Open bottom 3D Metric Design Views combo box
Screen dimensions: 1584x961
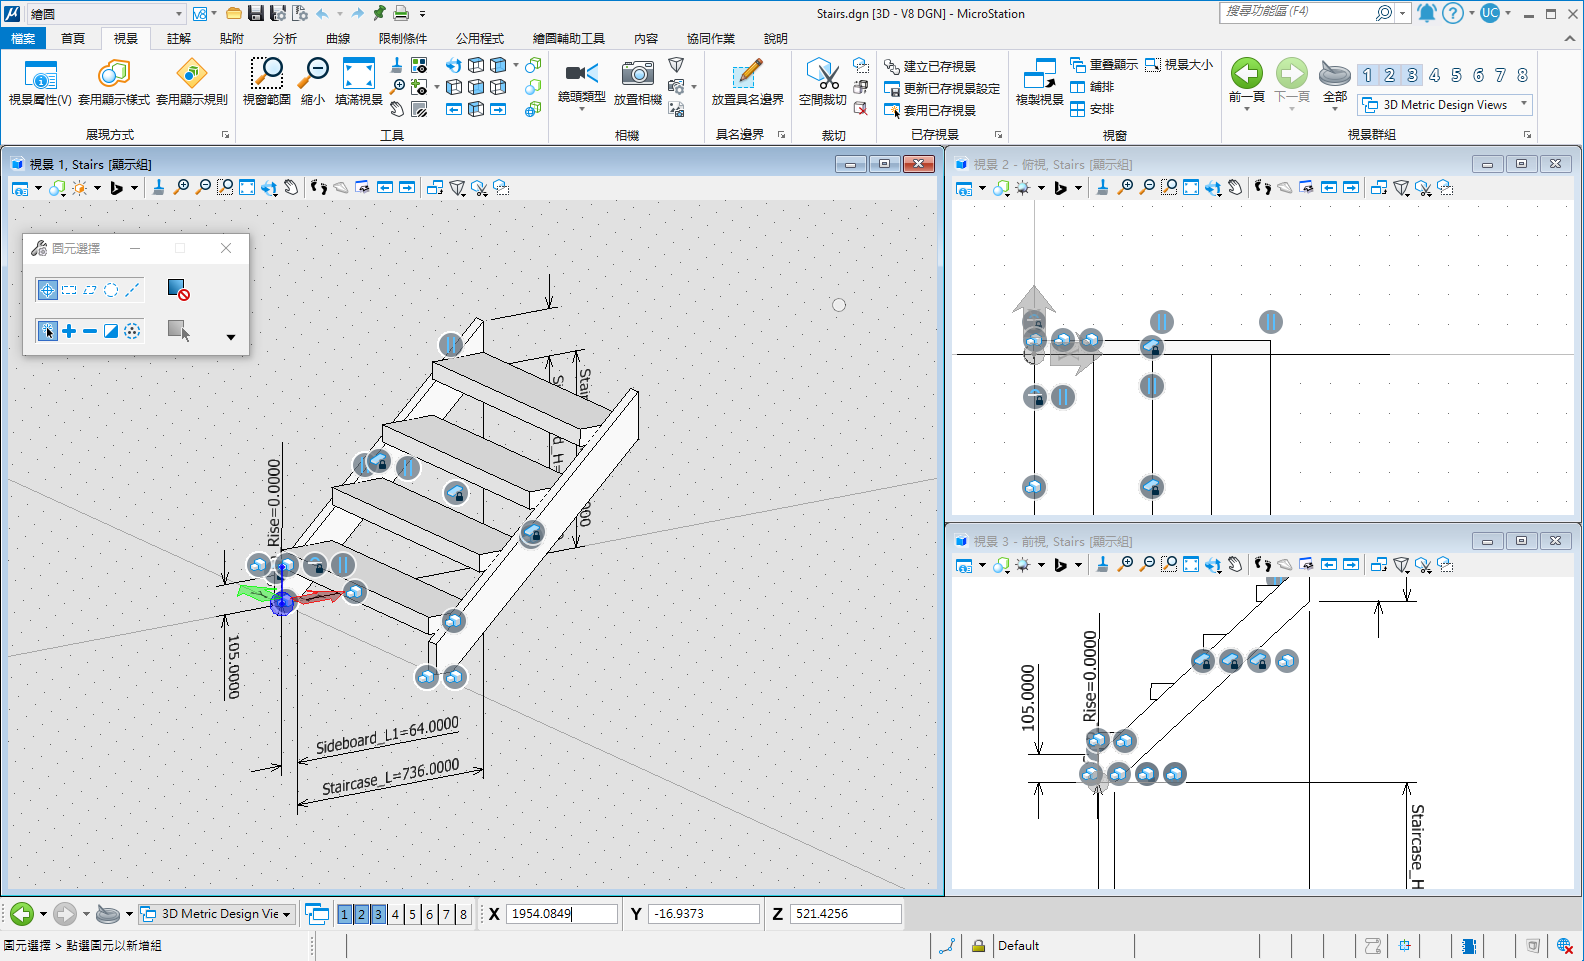[216, 914]
